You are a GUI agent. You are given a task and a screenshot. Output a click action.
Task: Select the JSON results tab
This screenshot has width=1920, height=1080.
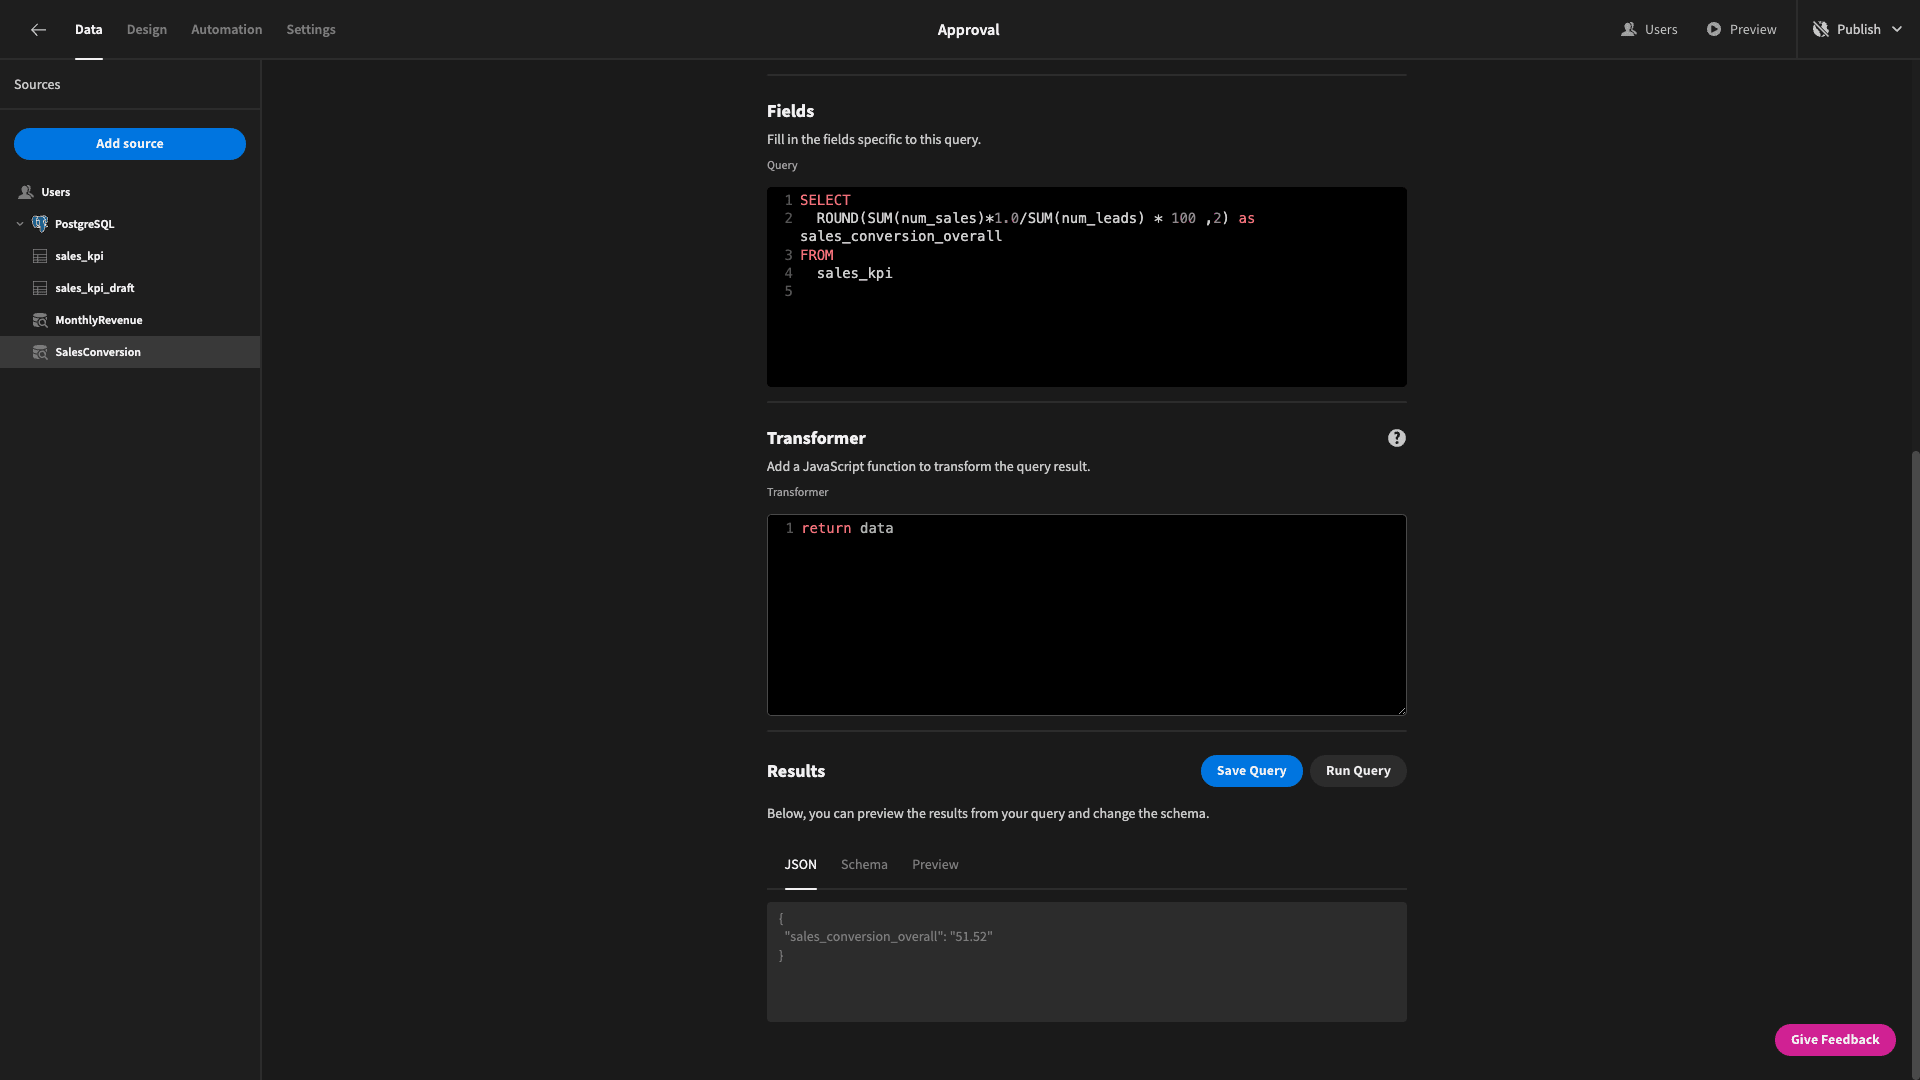tap(801, 865)
